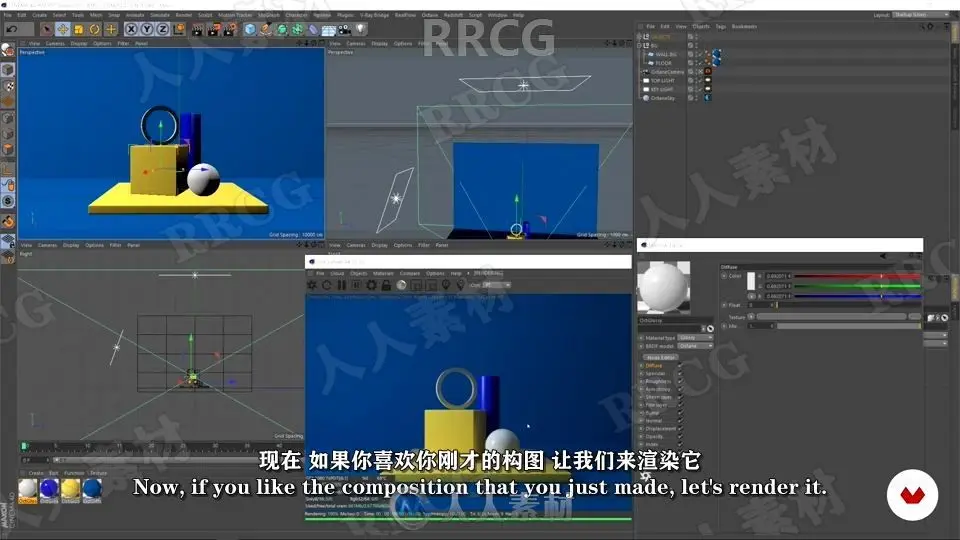
Task: Click the blue material tag on FLOOR
Action: coord(716,62)
